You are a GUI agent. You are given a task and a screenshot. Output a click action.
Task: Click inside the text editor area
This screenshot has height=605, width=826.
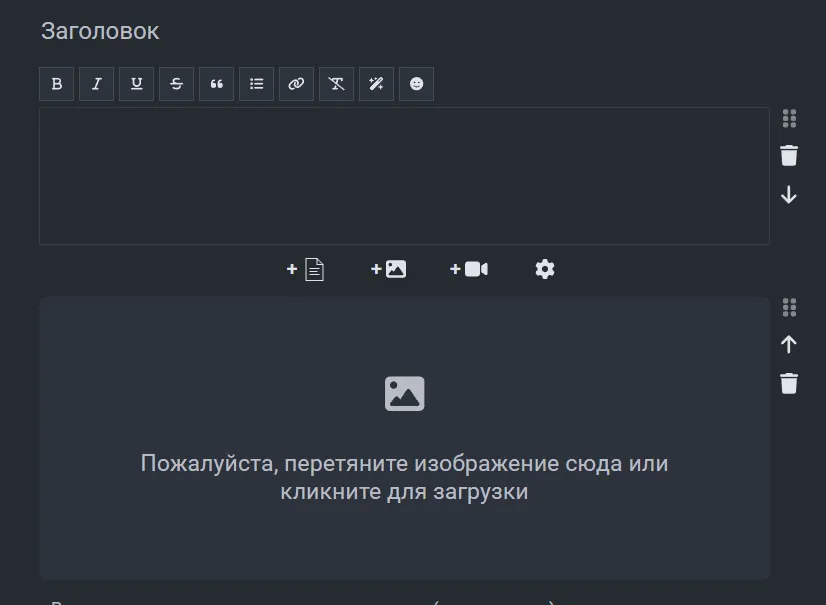404,176
